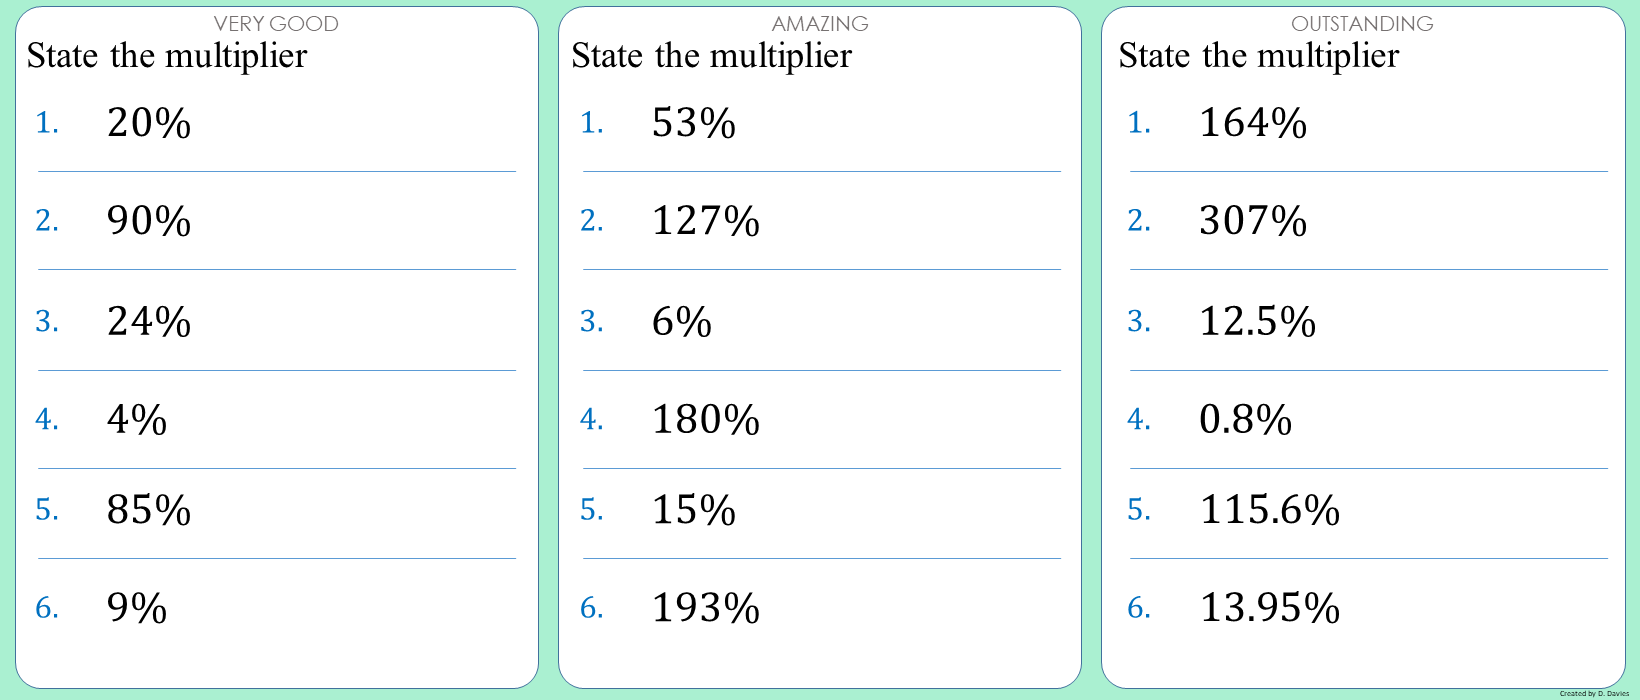Click on 53% in the Amazing column
This screenshot has height=700, width=1640.
[694, 123]
